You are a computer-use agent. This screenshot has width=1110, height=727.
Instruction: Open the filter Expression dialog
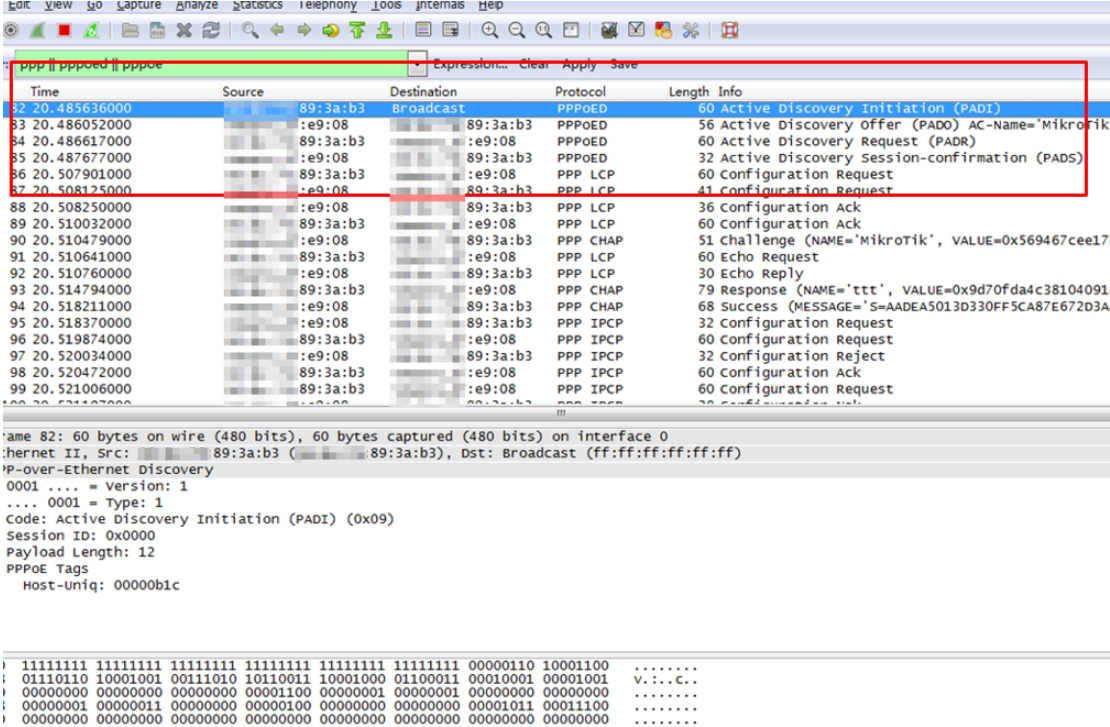(470, 64)
